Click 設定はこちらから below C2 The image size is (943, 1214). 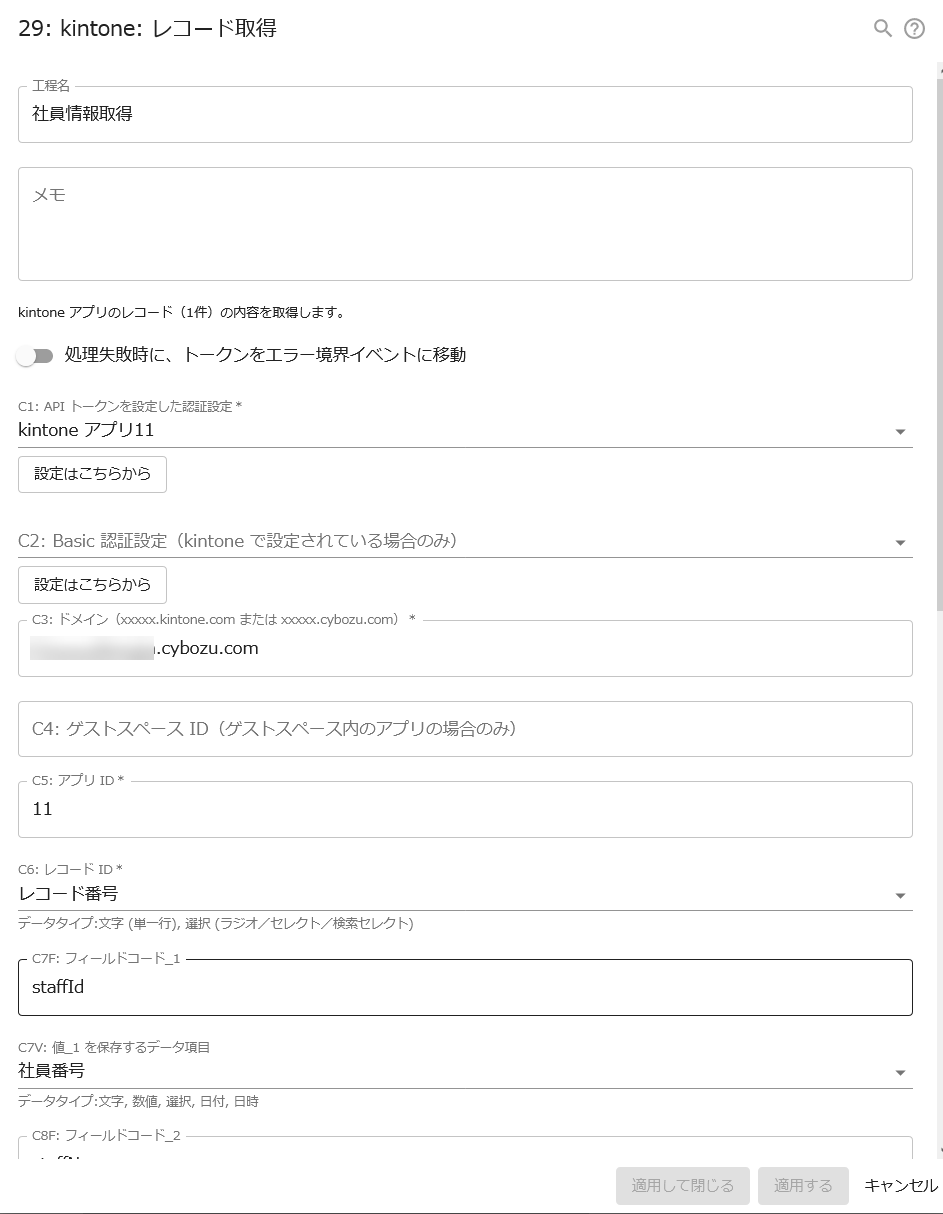pos(92,584)
